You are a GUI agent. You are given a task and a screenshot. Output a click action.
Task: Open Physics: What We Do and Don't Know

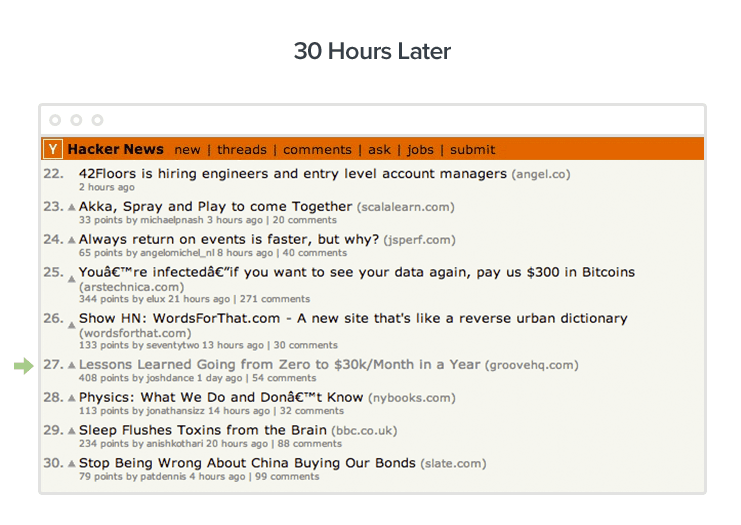[x=221, y=397]
